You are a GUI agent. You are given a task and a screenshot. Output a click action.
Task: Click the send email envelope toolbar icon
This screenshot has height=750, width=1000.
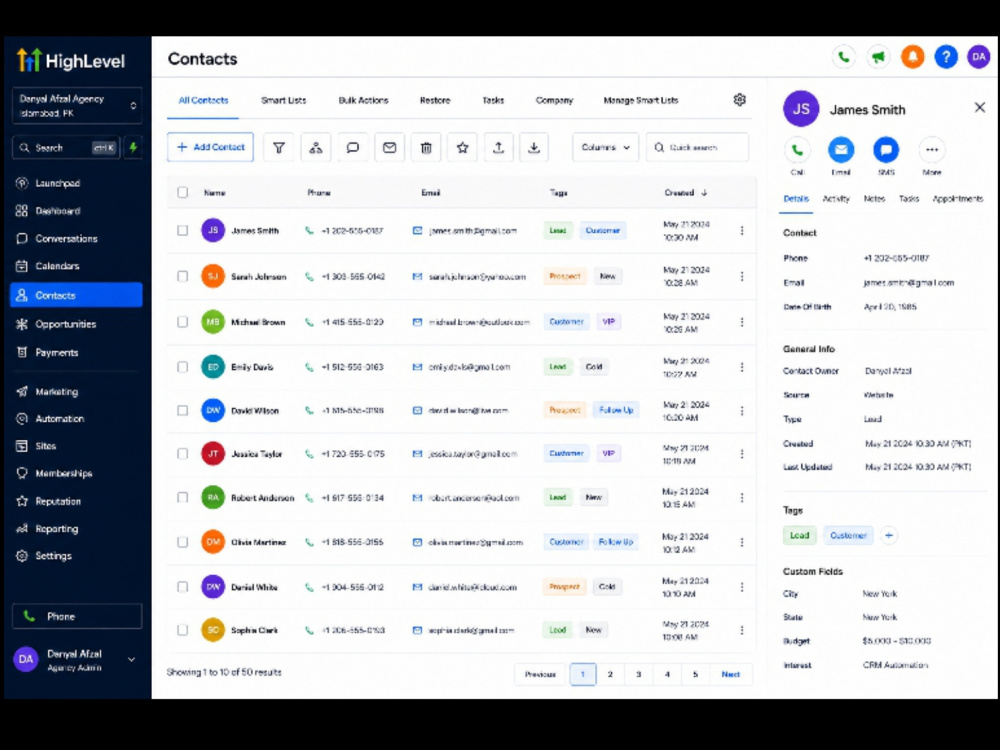(389, 147)
